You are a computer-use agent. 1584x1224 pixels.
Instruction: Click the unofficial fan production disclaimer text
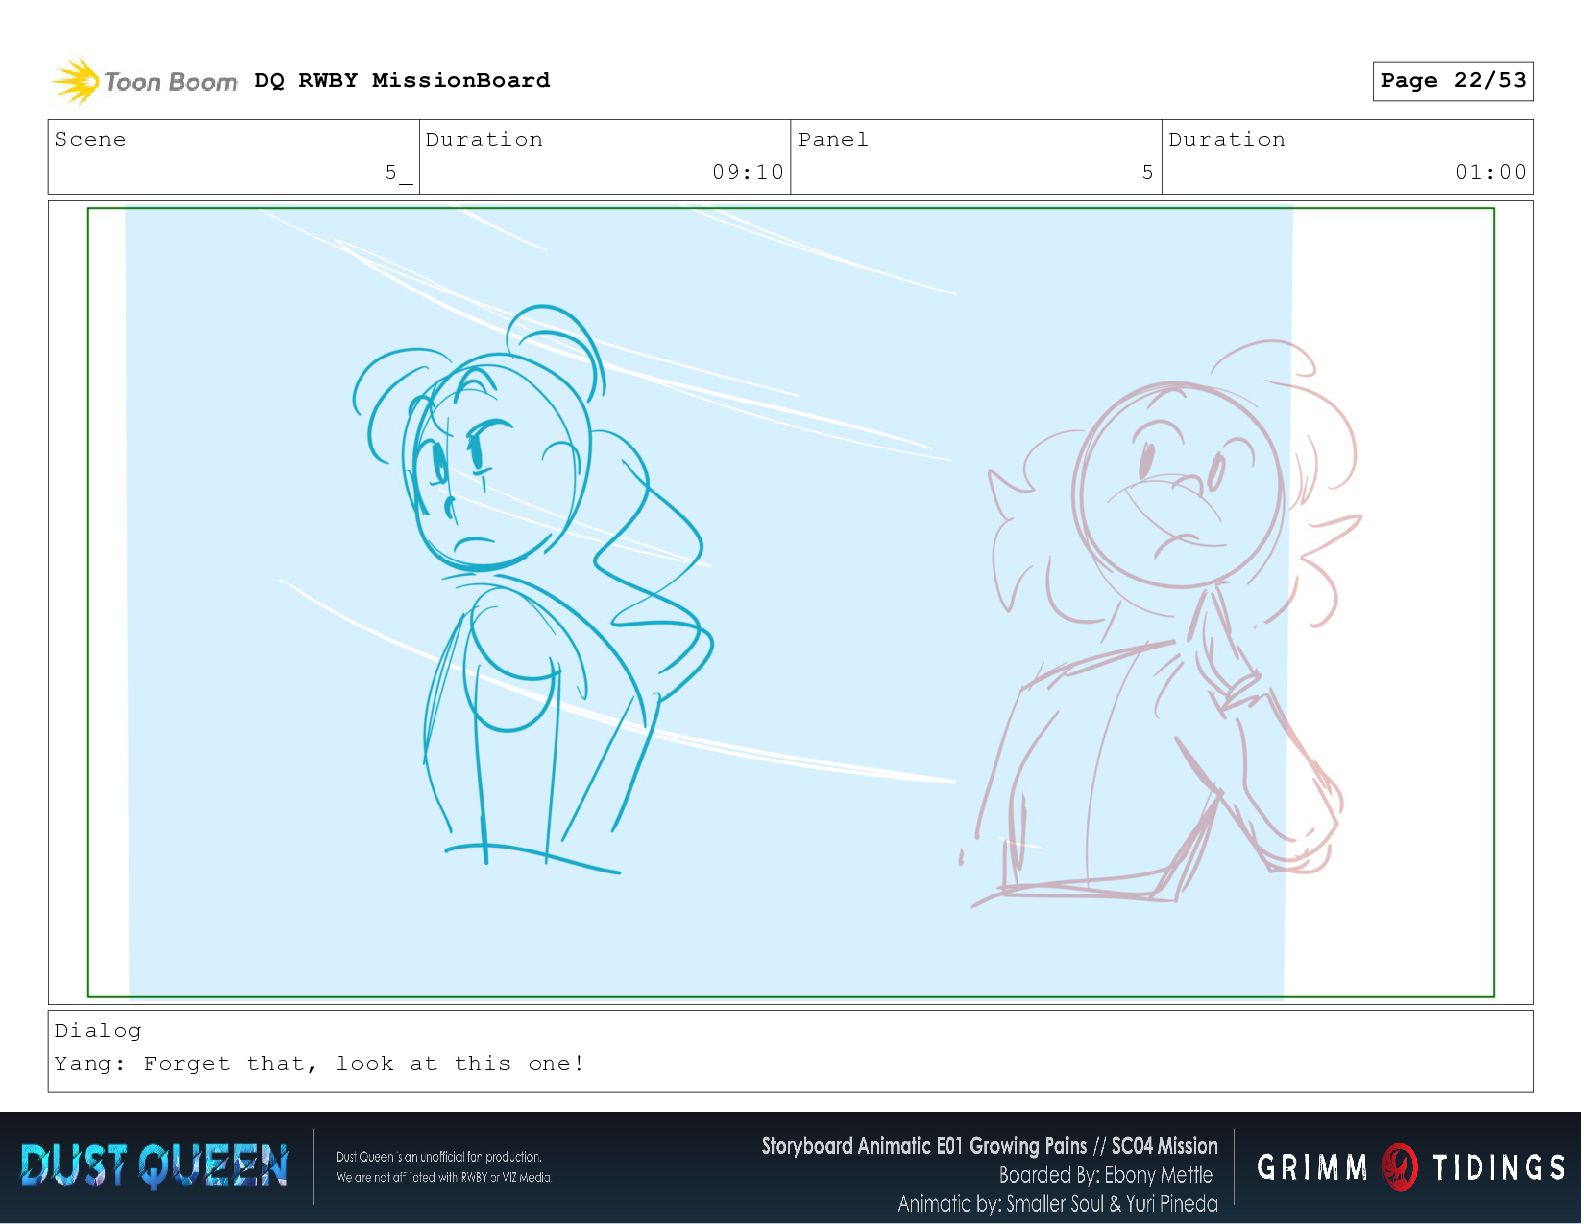444,1167
